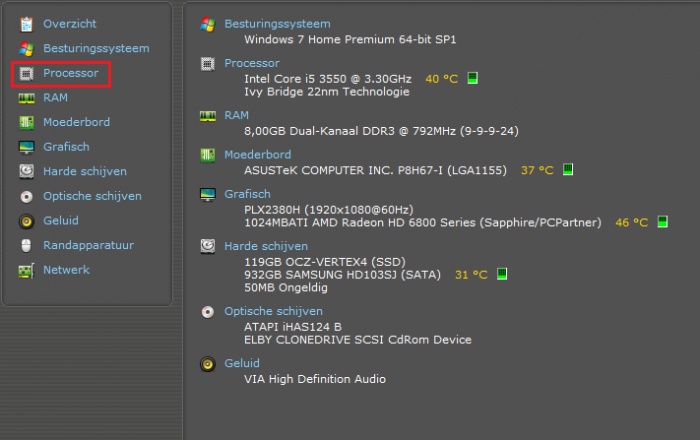Open Grafisch in the sidebar
Image resolution: width=700 pixels, height=440 pixels.
pos(66,146)
